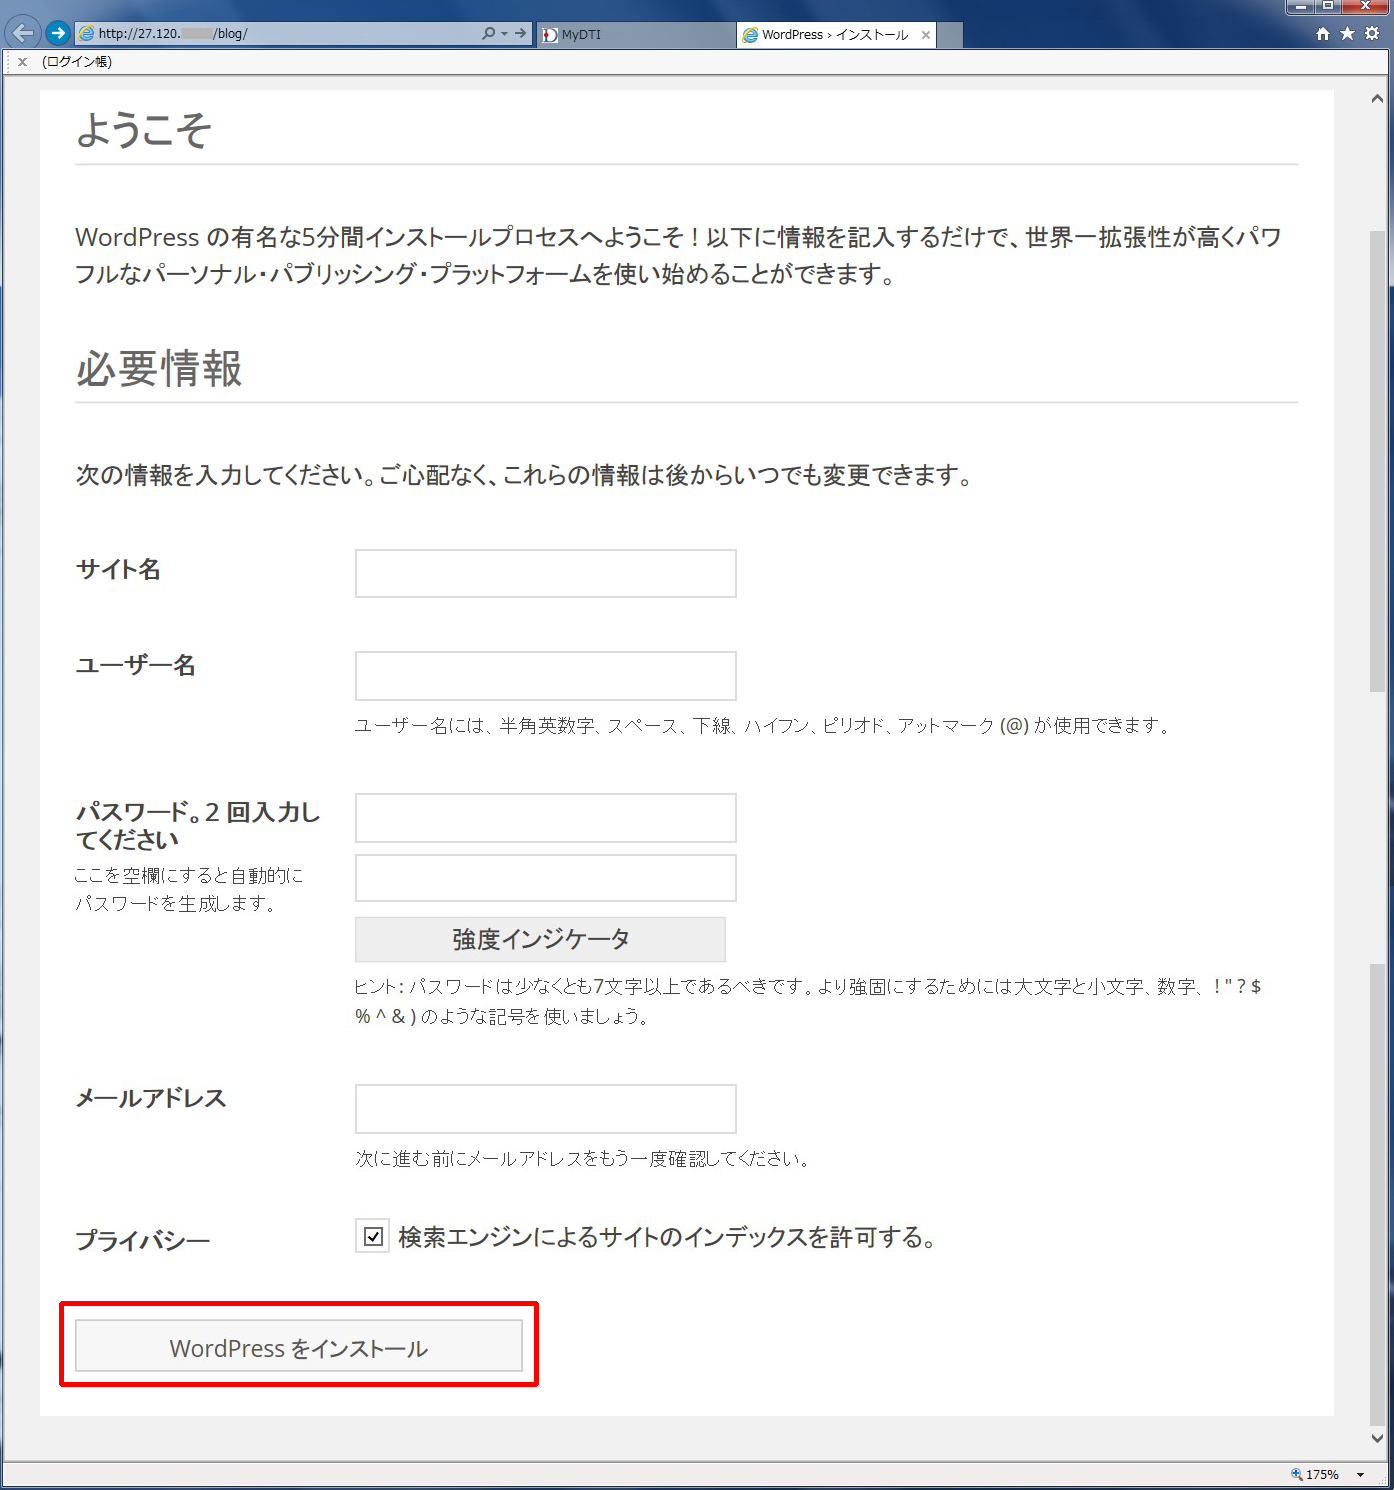Click the Go arrow in address bar

[x=520, y=33]
